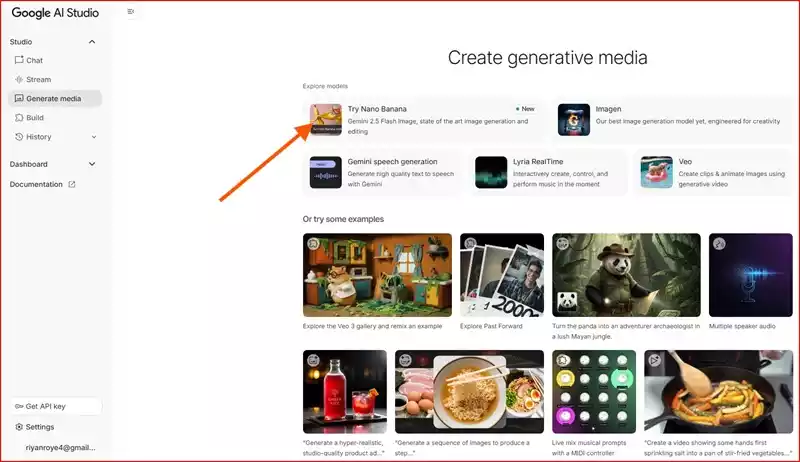Click the badge icon on the ramen example
Screen dimensions: 800x462
pyautogui.click(x=405, y=361)
